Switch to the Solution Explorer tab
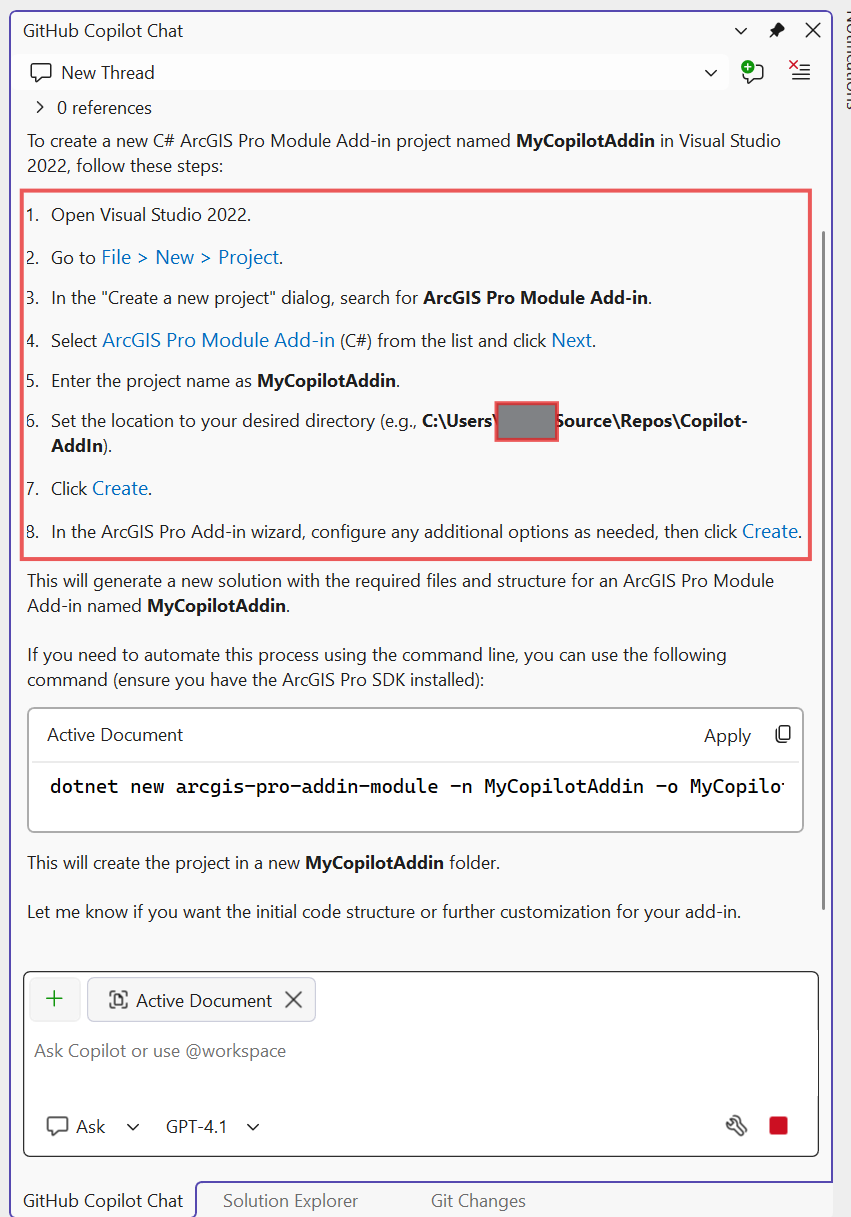The height and width of the screenshot is (1217, 851). 289,1200
